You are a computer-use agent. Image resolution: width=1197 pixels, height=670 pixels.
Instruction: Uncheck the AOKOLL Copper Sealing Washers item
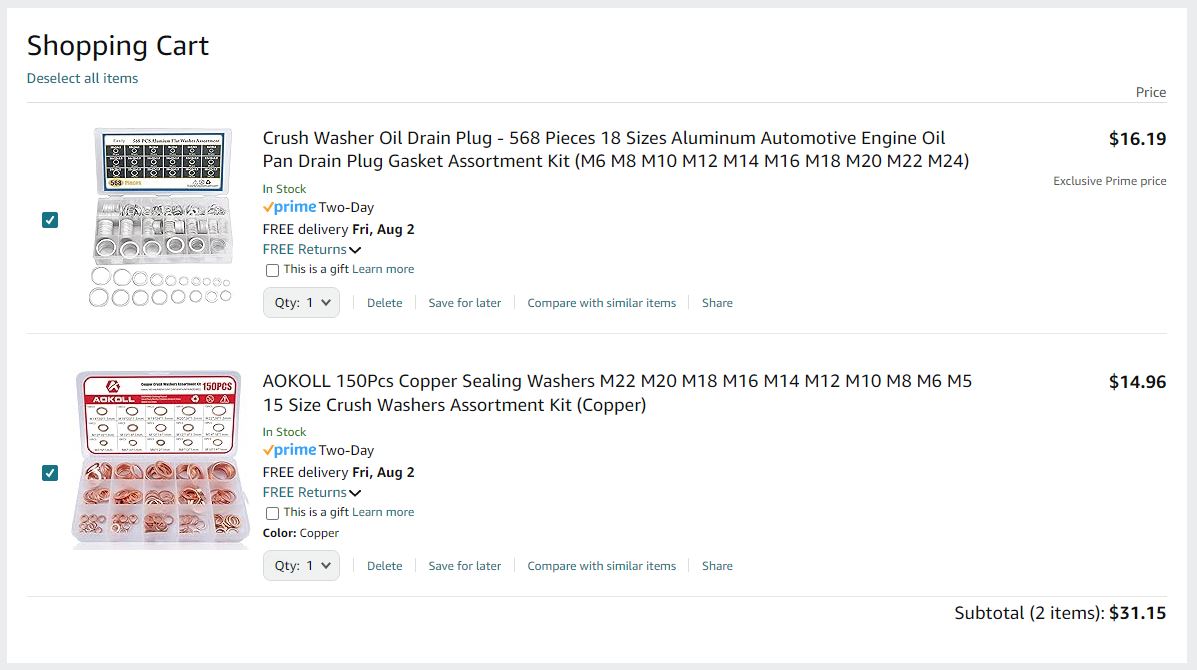click(x=50, y=473)
